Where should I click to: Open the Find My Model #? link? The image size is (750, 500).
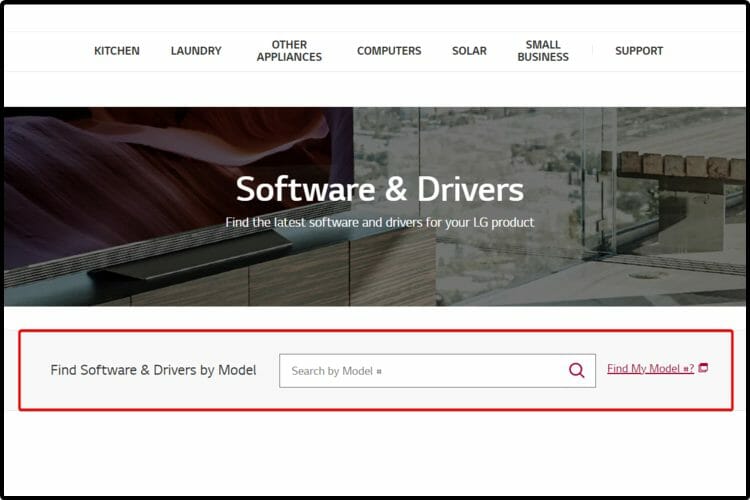coord(651,368)
